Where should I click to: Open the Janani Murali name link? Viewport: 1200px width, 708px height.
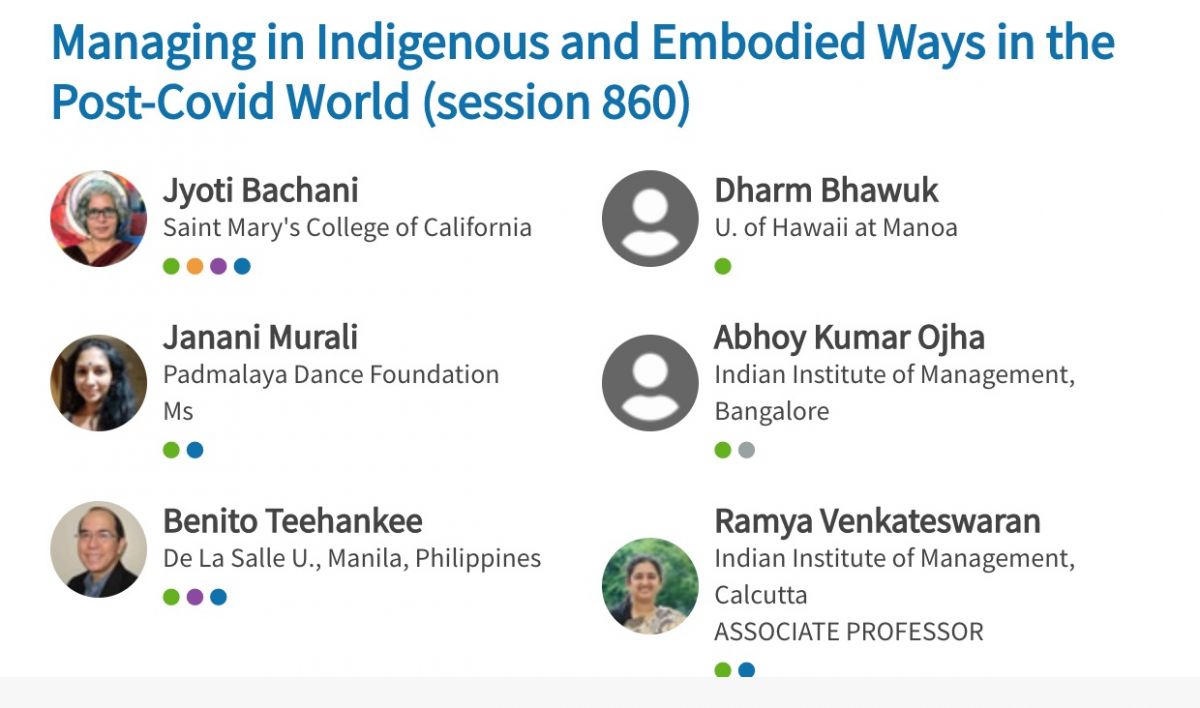pos(260,337)
